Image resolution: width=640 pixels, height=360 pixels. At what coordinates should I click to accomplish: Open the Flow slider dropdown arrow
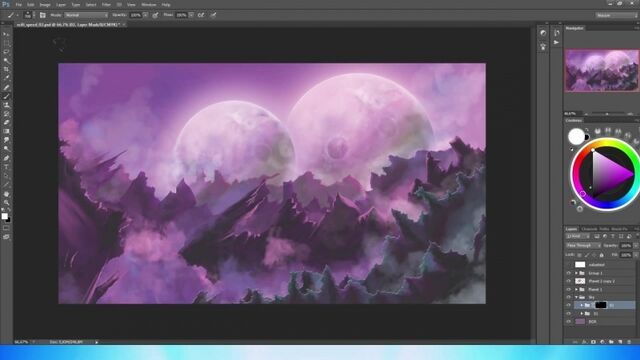click(x=191, y=15)
